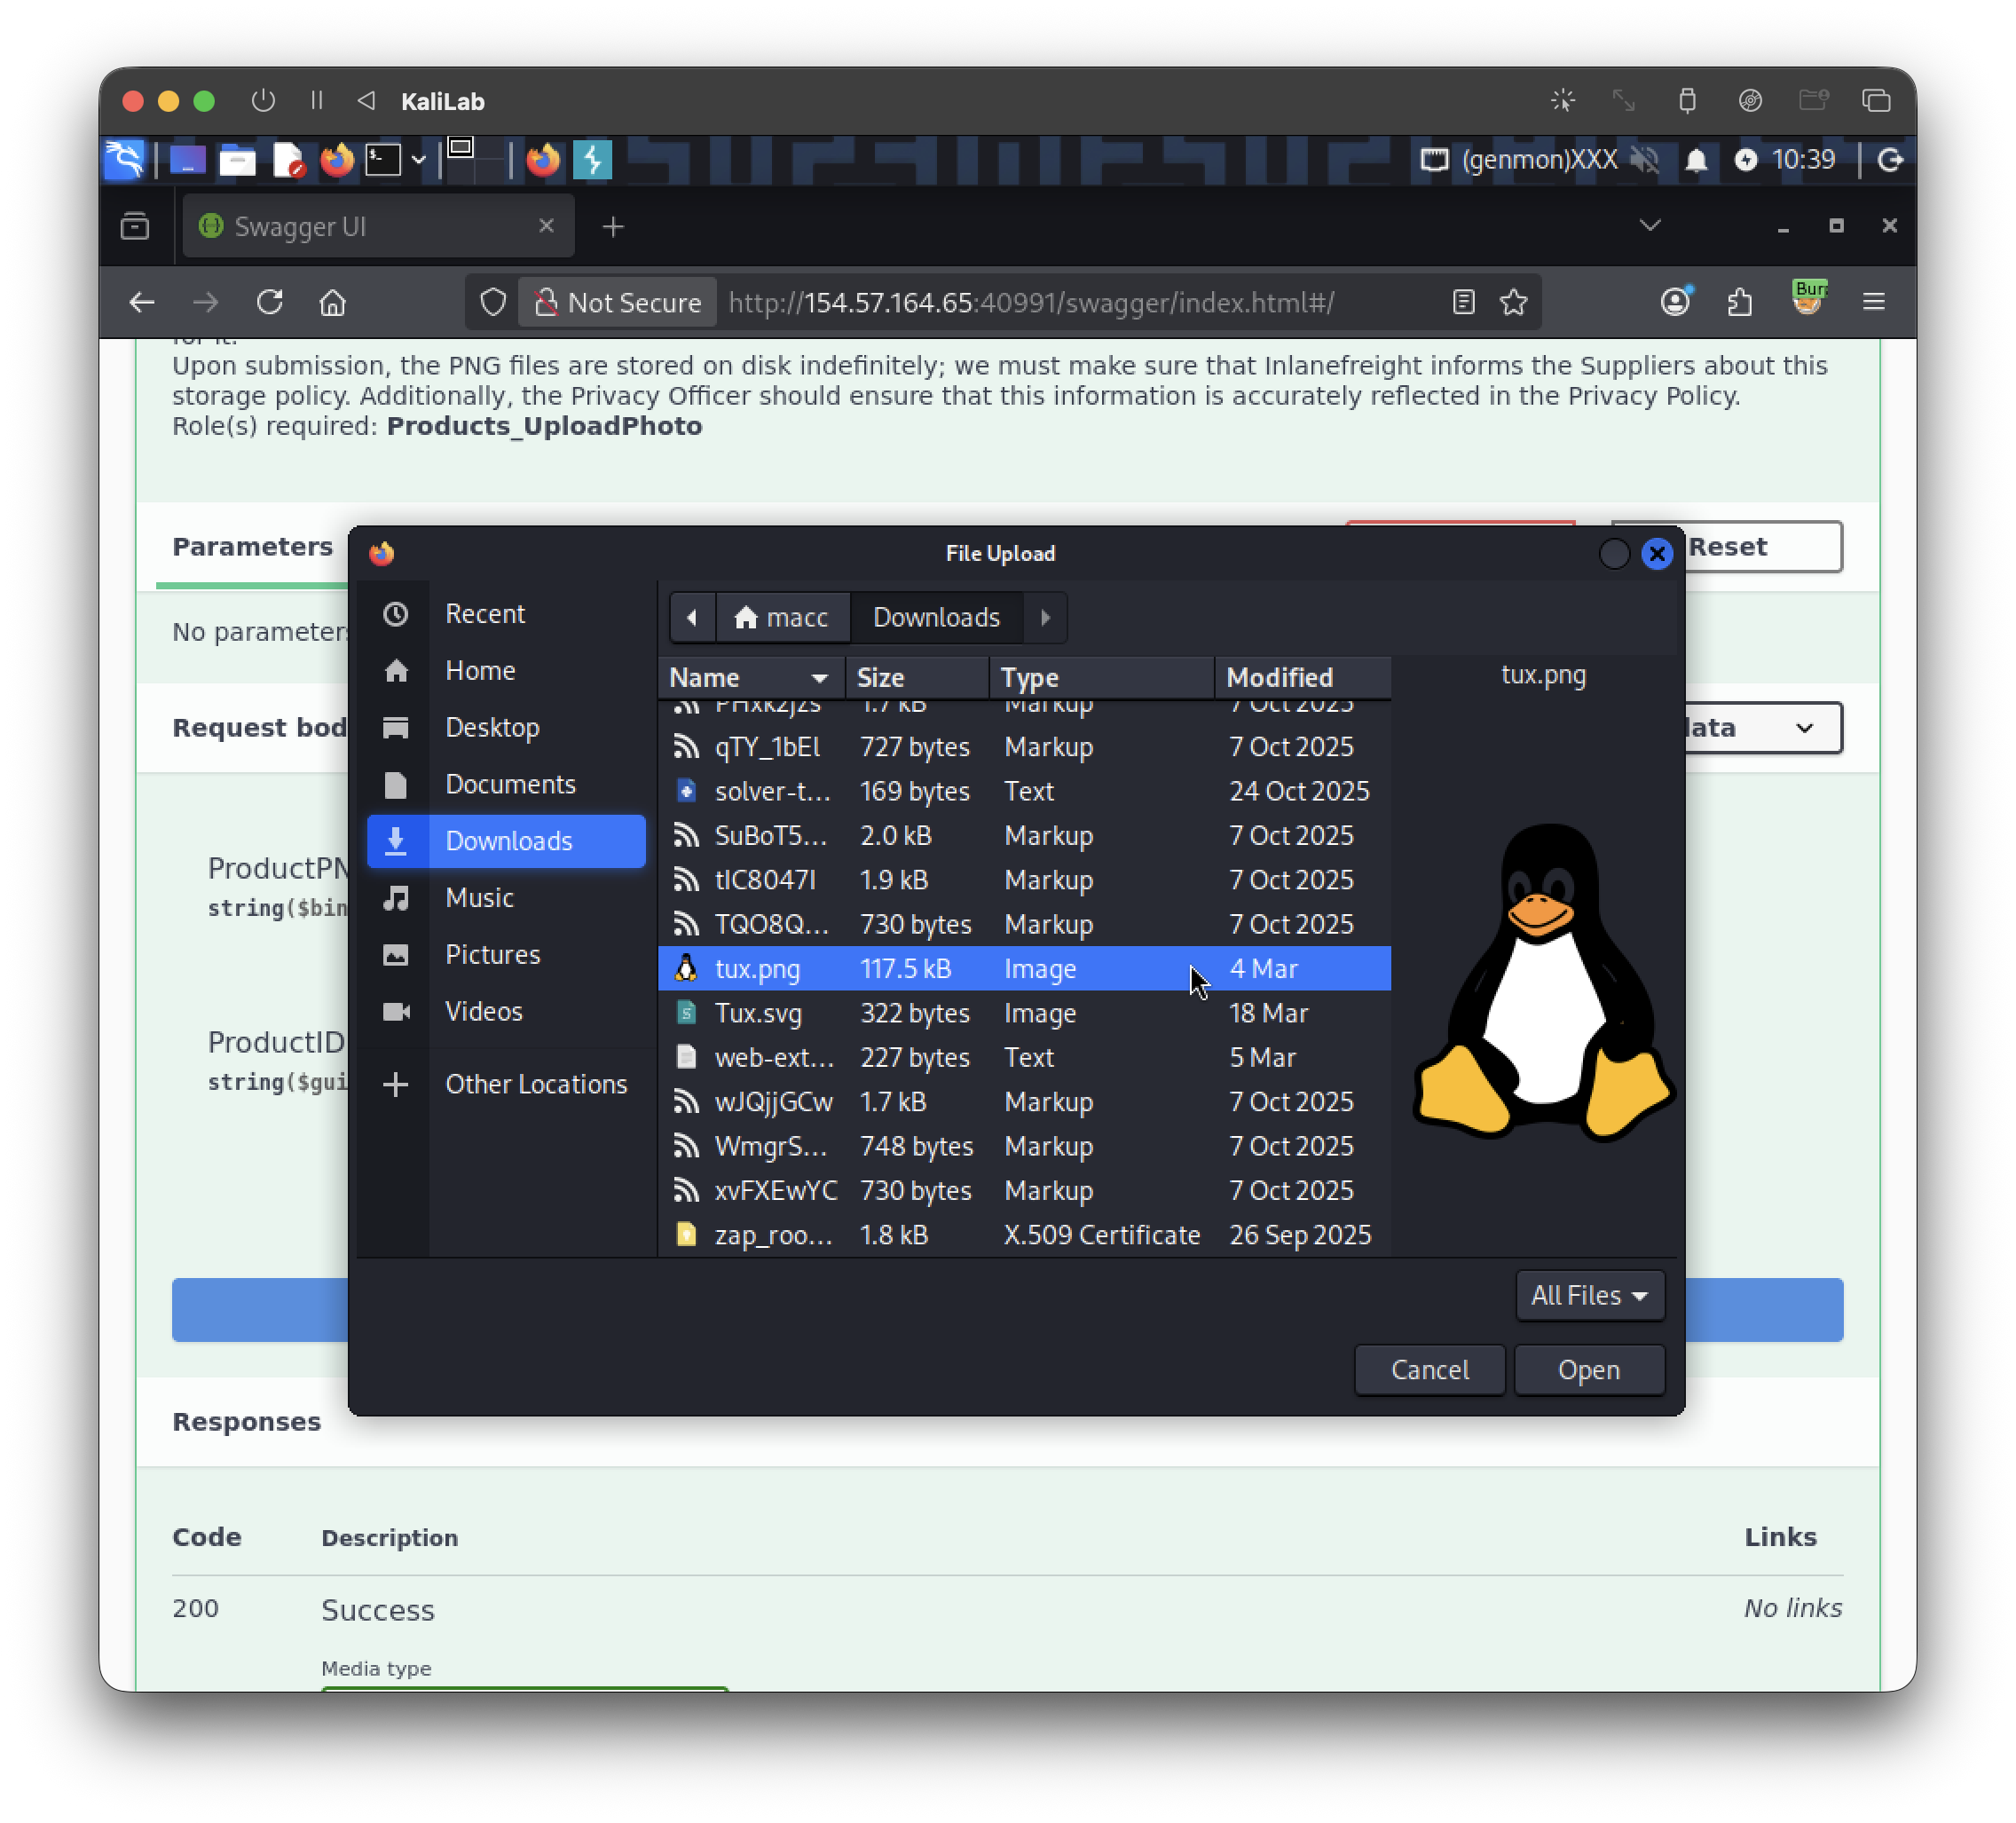Open the Burp extension toolbar icon

[1808, 299]
